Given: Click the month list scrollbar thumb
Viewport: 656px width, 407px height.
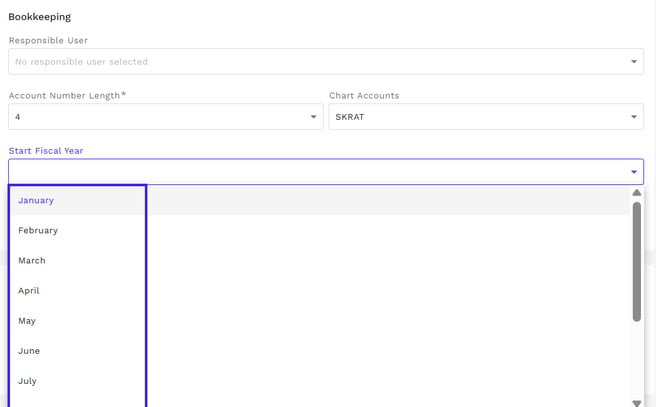Looking at the screenshot, I should [636, 260].
